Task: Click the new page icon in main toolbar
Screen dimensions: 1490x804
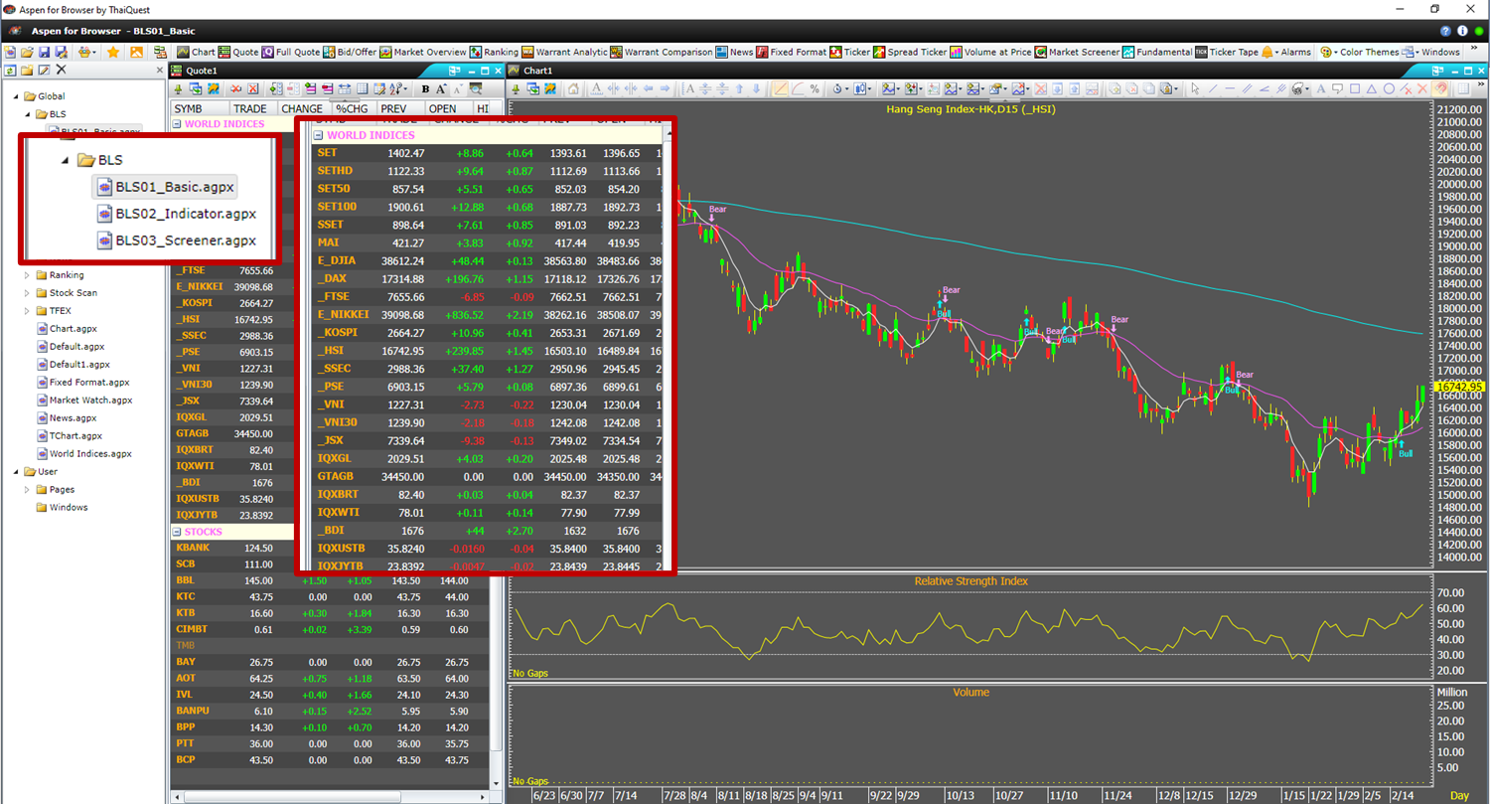Action: point(12,52)
